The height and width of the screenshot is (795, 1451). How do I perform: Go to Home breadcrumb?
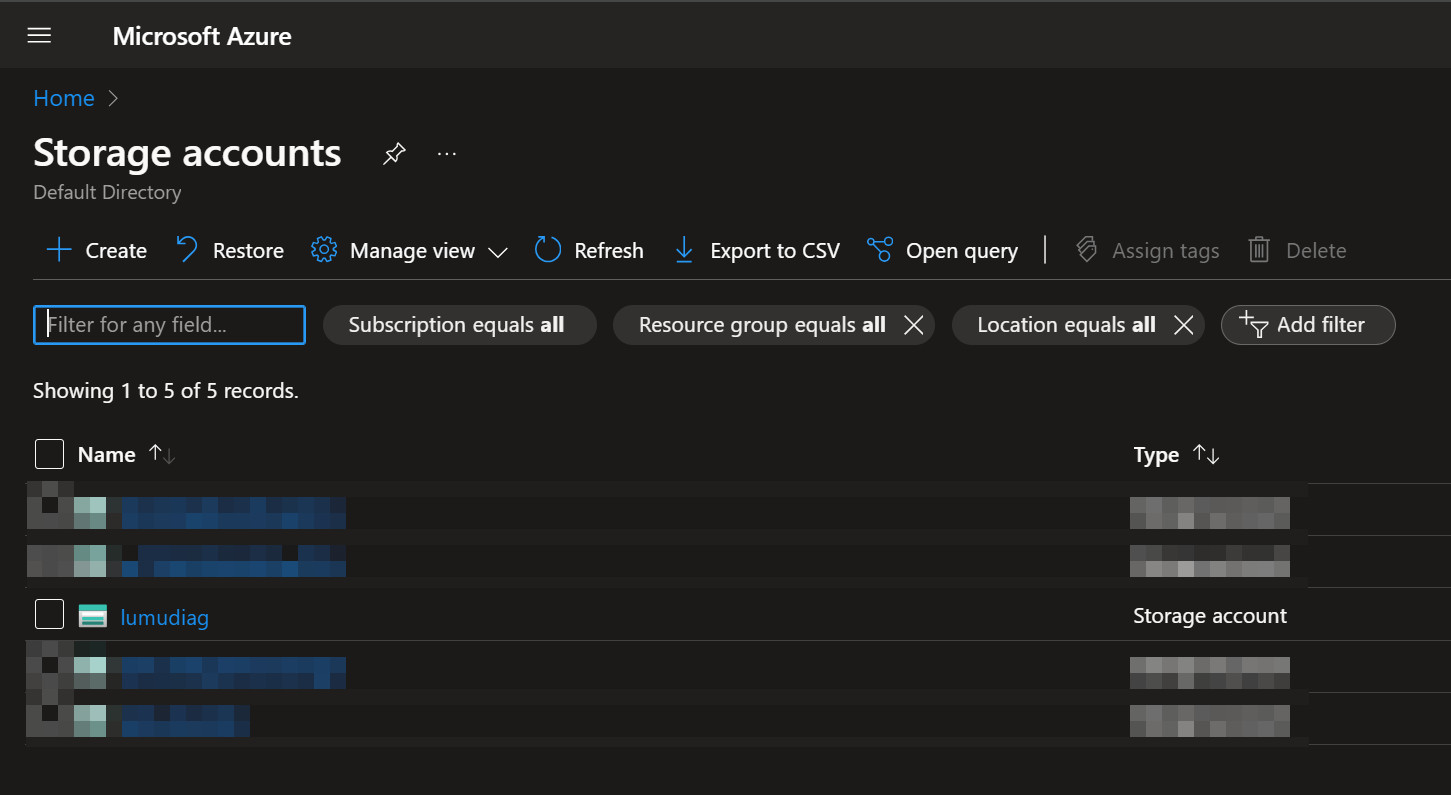pos(64,98)
